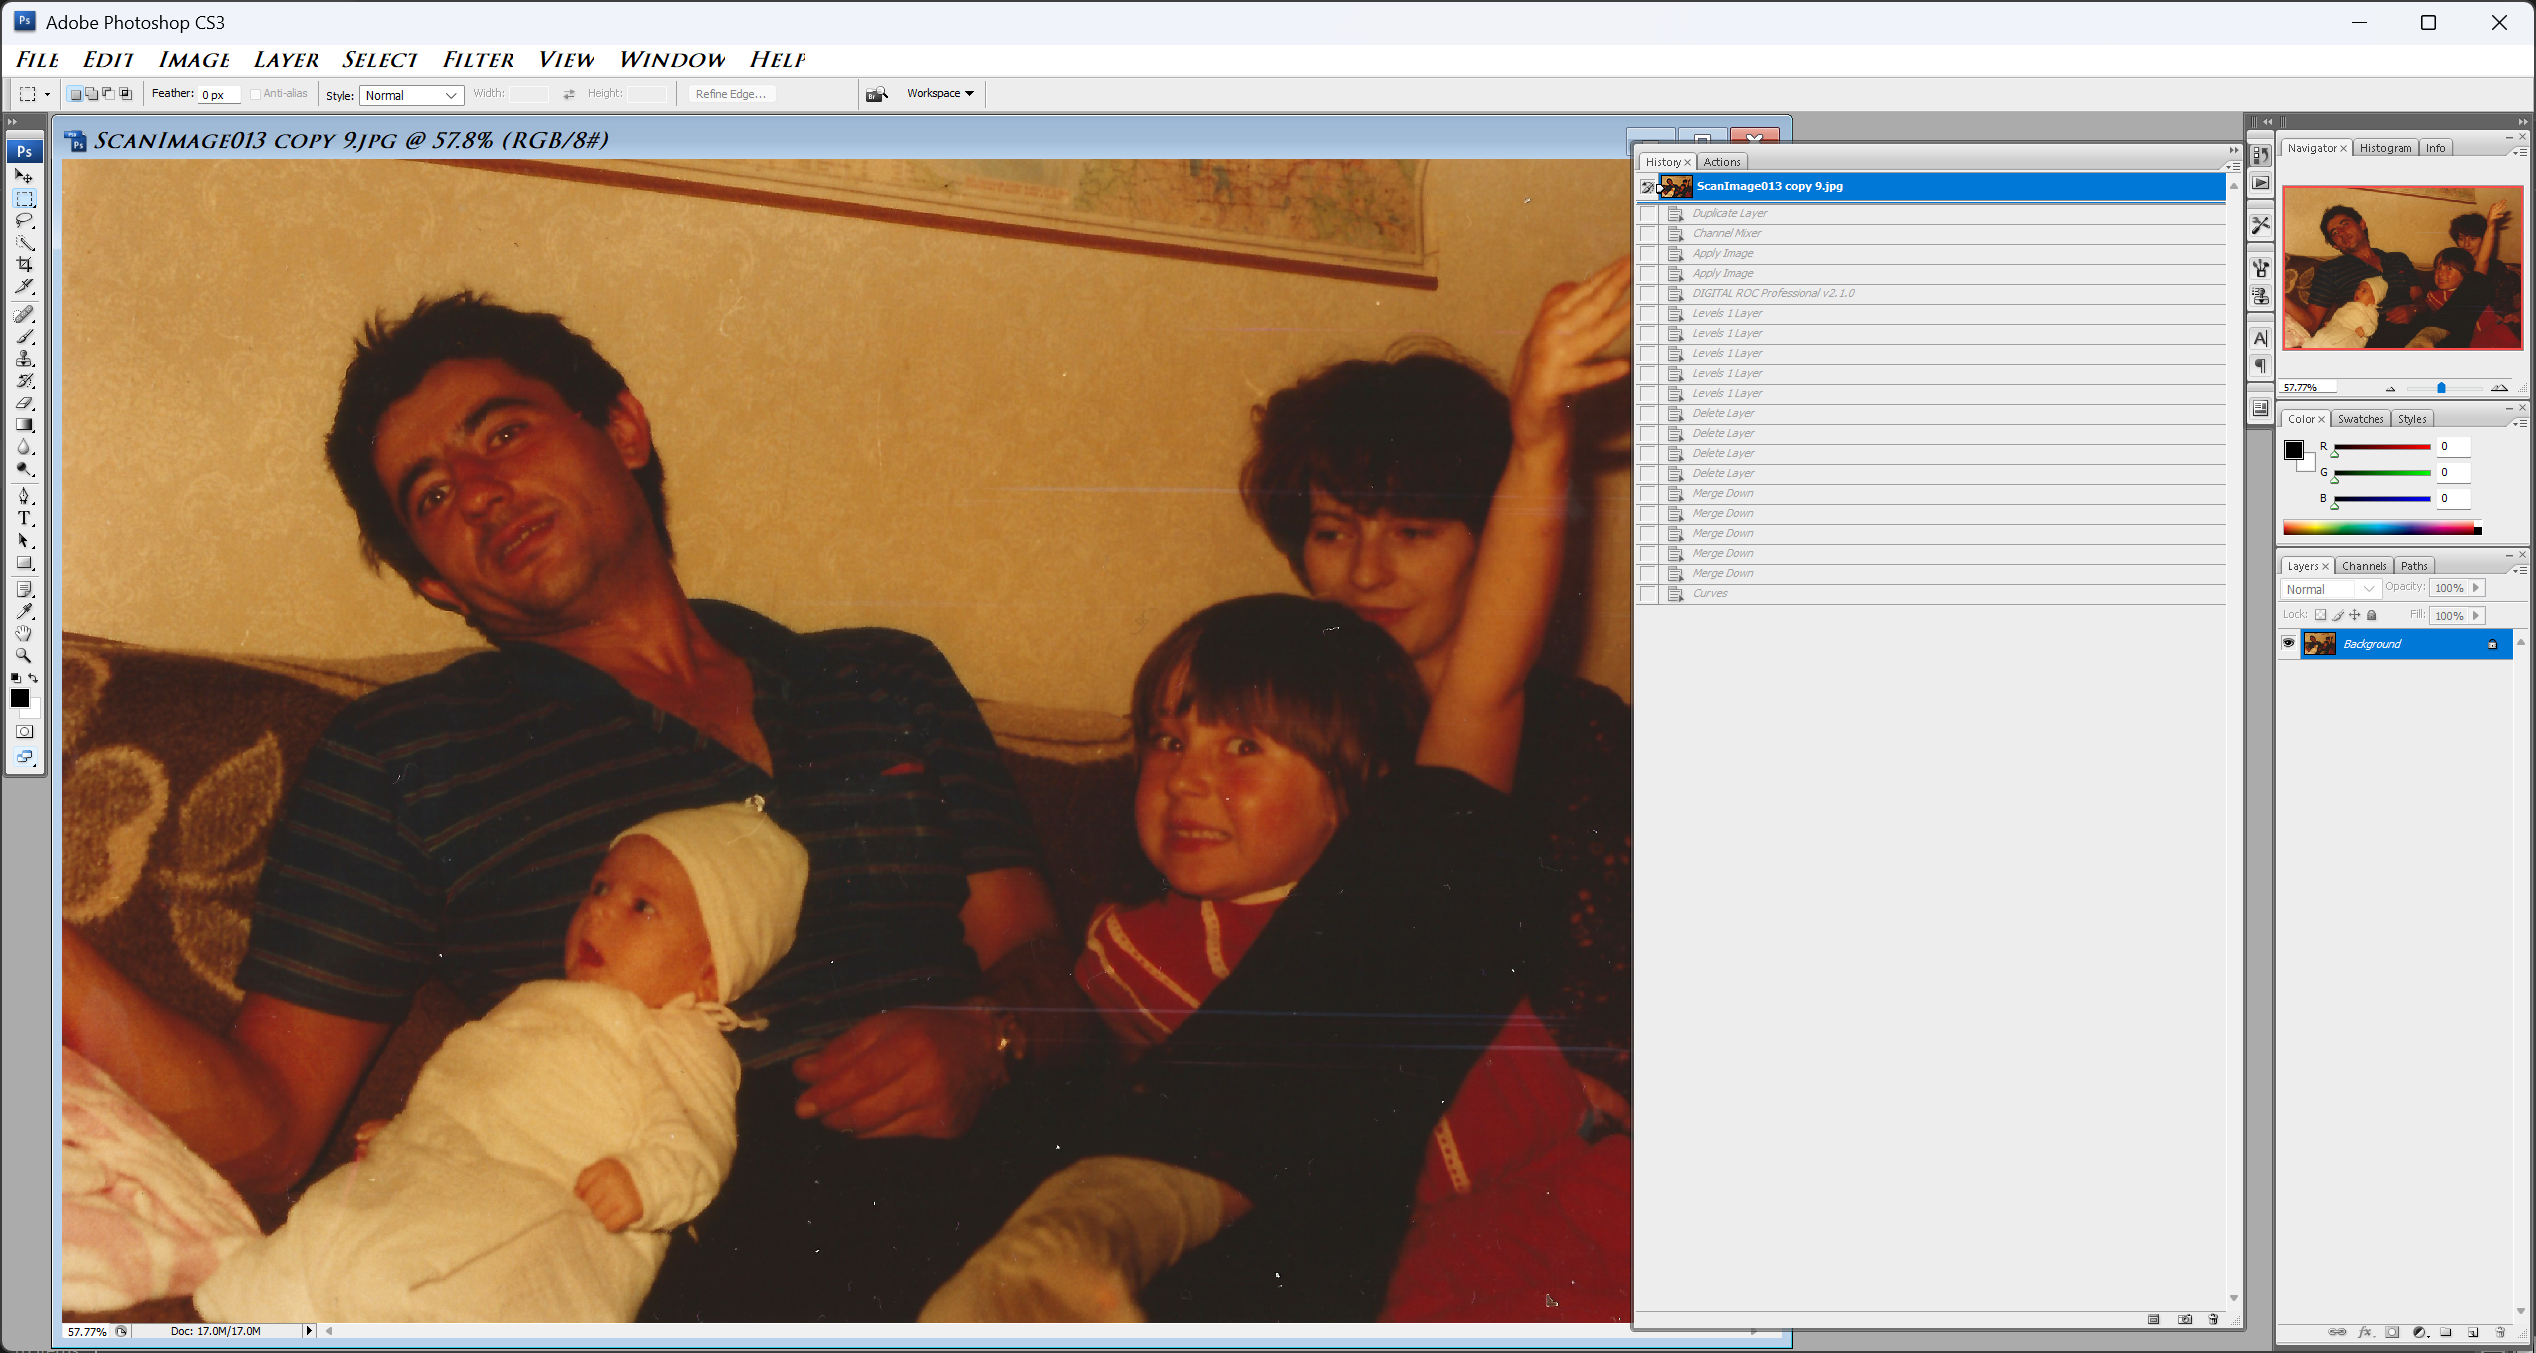Click the delete history state trash icon

pos(2213,1319)
